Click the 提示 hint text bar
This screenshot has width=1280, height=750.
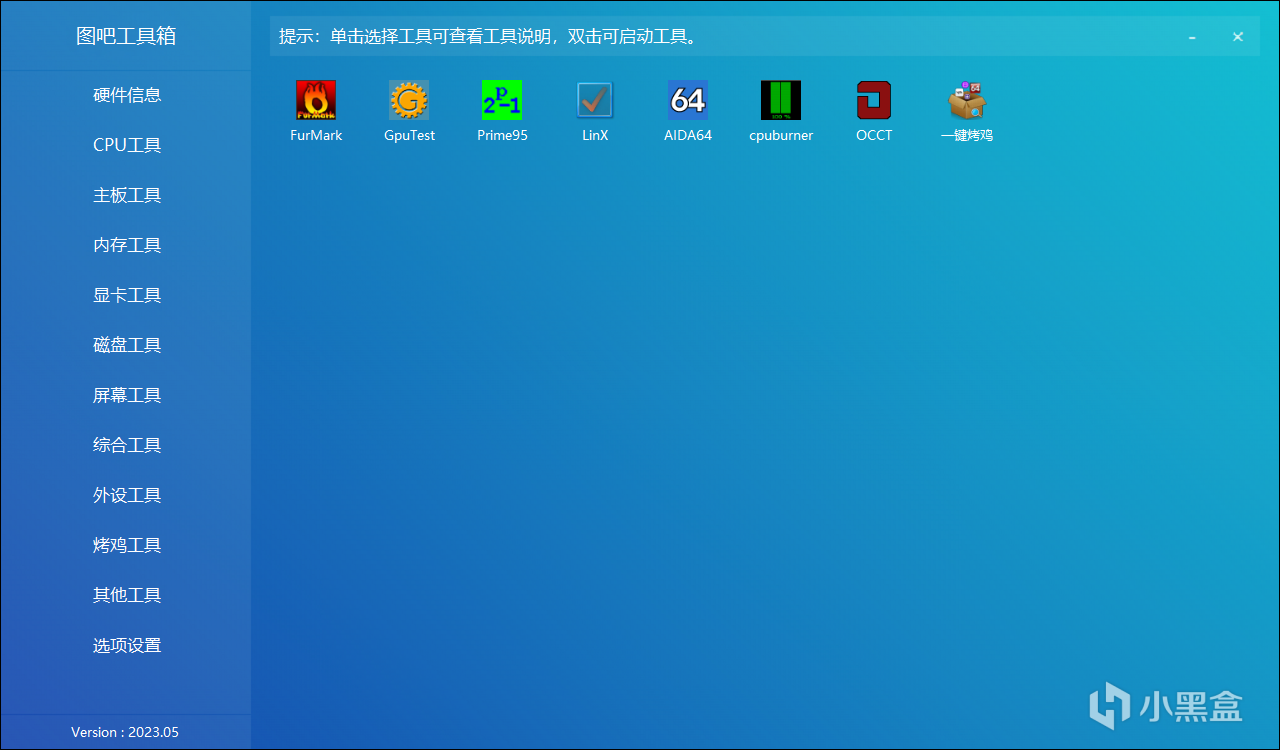(765, 36)
